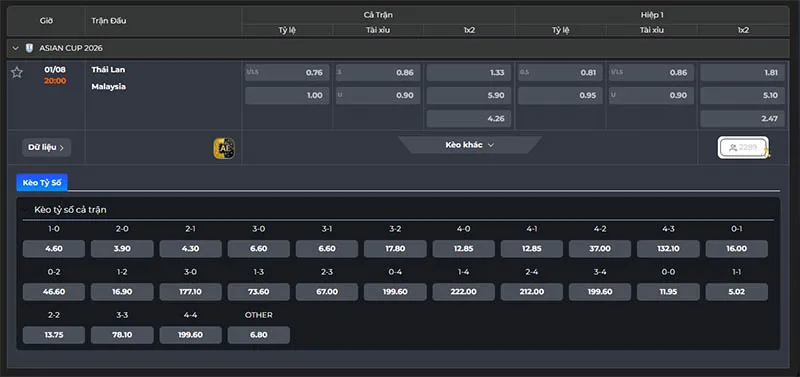This screenshot has height=377, width=800.
Task: Choose the 12.85 odds under 4-0
Action: tap(464, 249)
